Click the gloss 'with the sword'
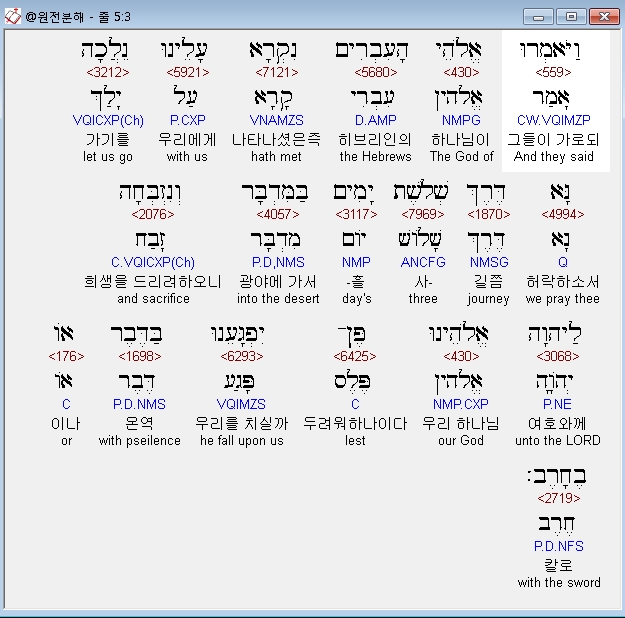 coord(559,583)
